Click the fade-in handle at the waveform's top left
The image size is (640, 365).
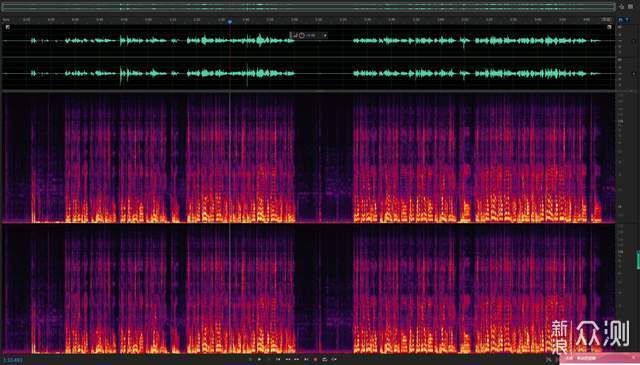pos(8,27)
